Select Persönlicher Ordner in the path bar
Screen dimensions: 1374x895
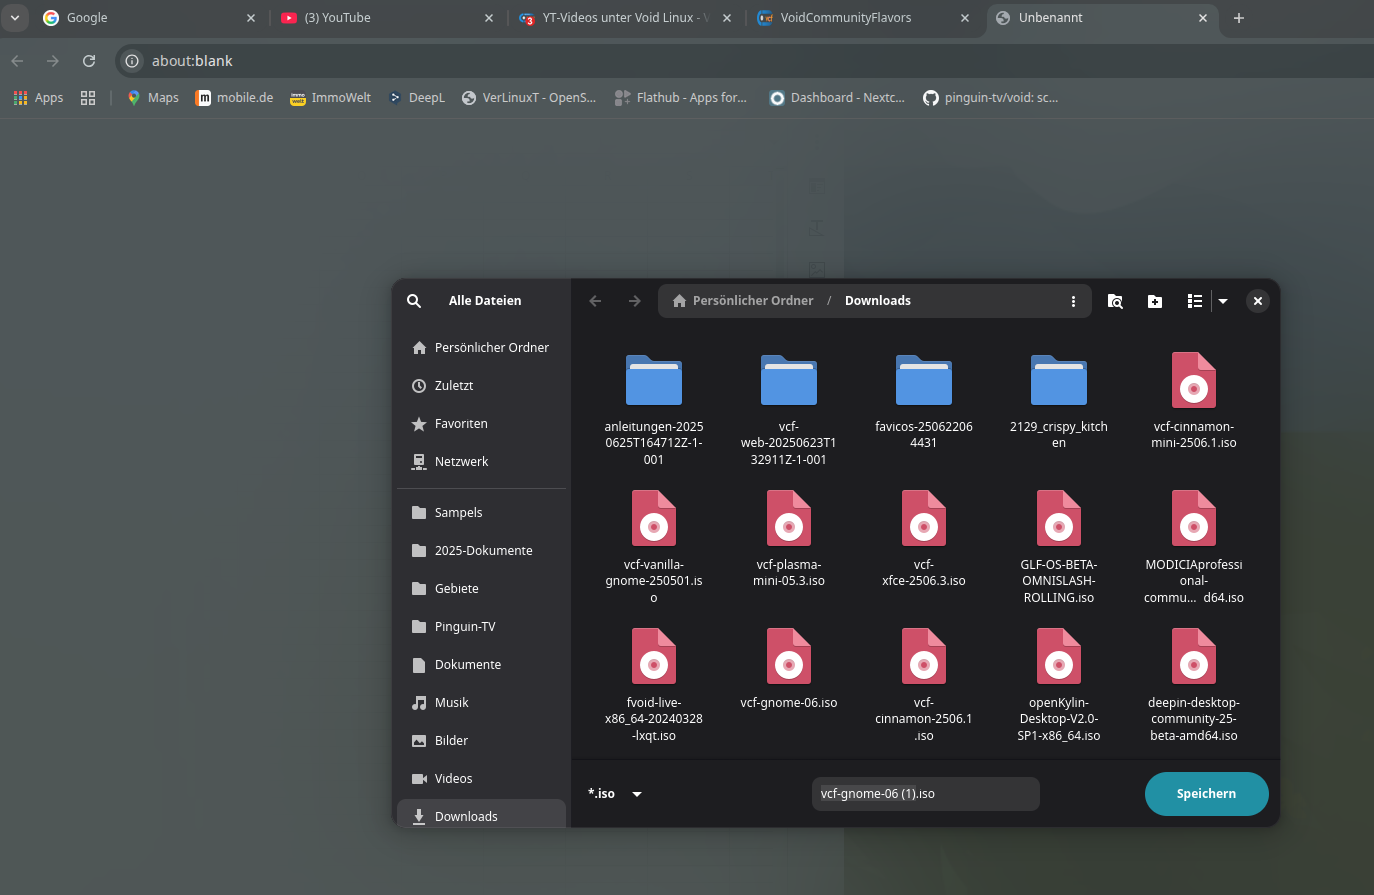pyautogui.click(x=743, y=301)
